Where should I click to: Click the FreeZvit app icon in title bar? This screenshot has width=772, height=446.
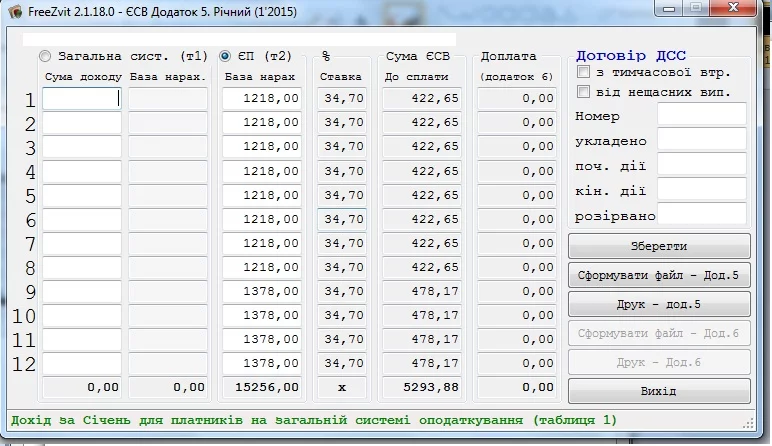15,11
